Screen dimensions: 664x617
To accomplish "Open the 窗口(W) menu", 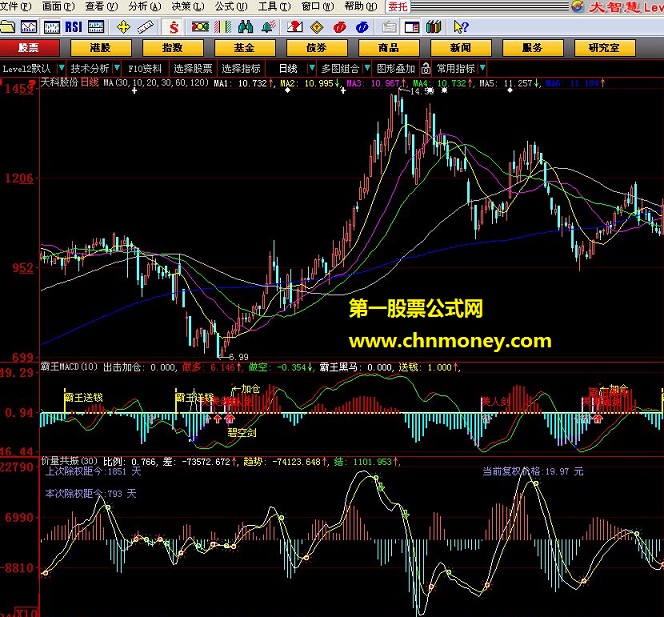I will 318,6.
